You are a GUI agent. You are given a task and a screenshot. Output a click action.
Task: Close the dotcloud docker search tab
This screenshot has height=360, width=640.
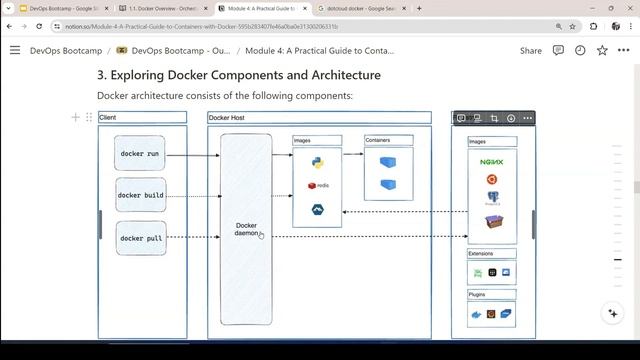[404, 8]
